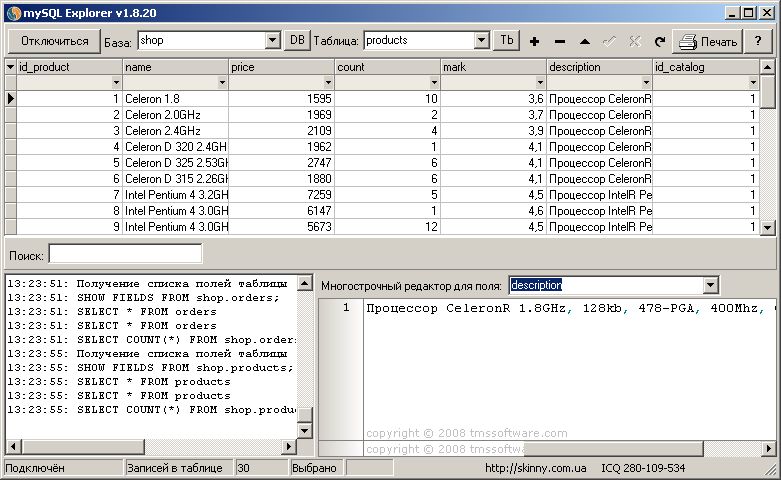Click price cell 1595

(x=282, y=99)
